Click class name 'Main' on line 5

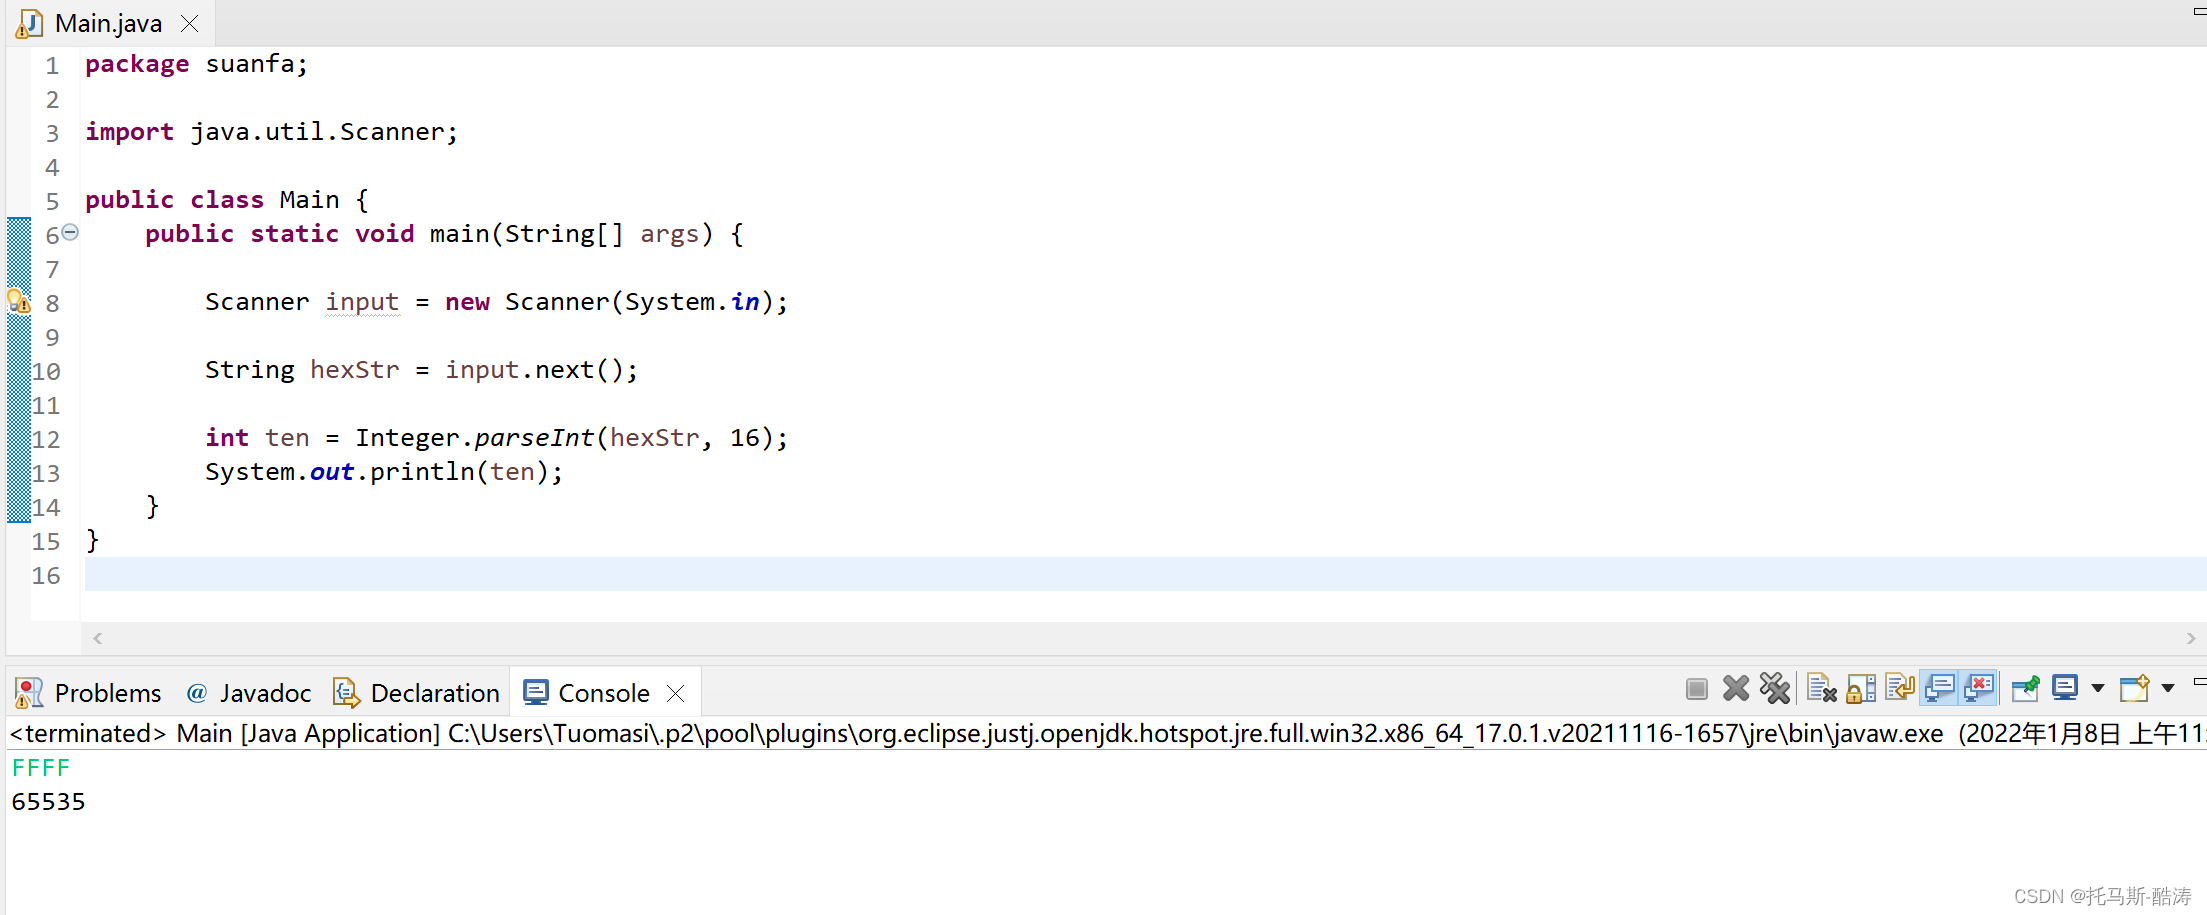coord(309,200)
